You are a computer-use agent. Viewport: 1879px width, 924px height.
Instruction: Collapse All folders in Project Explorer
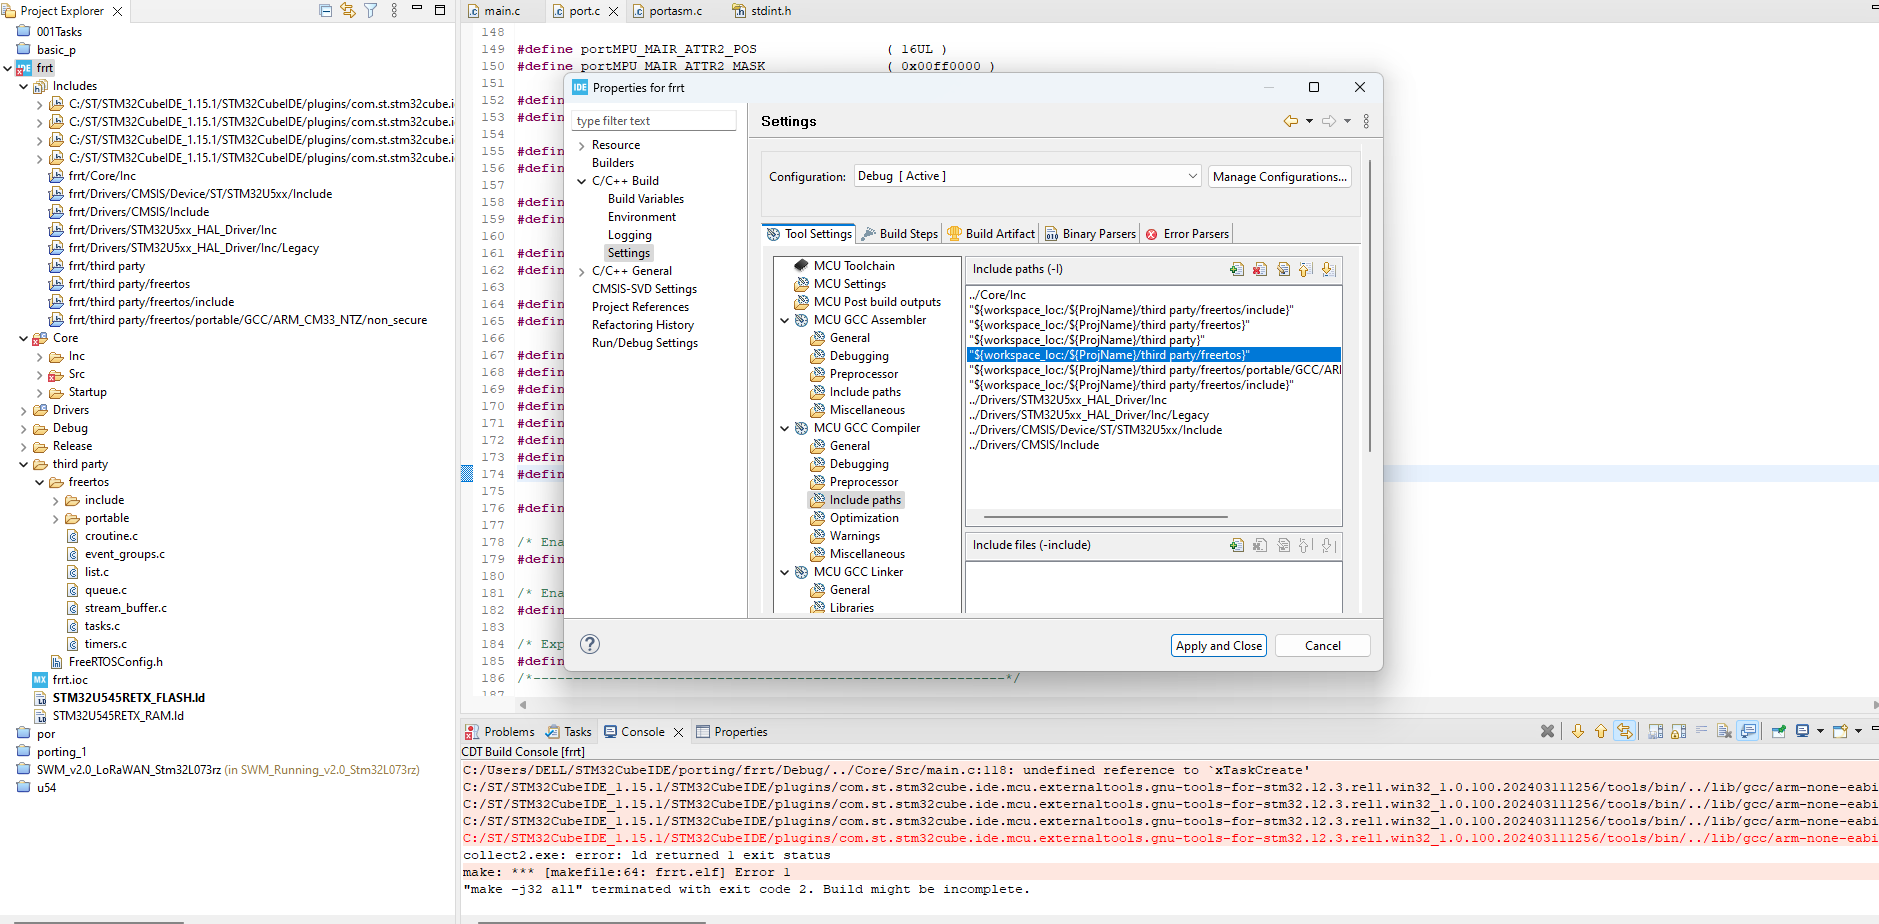point(325,10)
